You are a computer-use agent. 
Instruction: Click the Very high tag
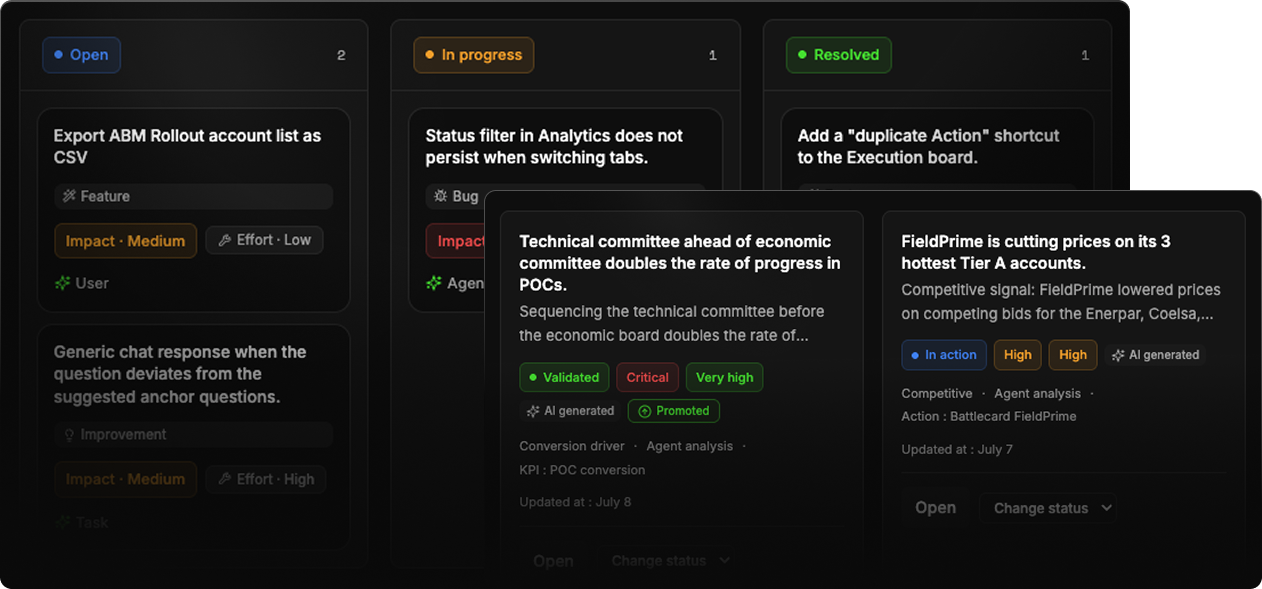724,377
